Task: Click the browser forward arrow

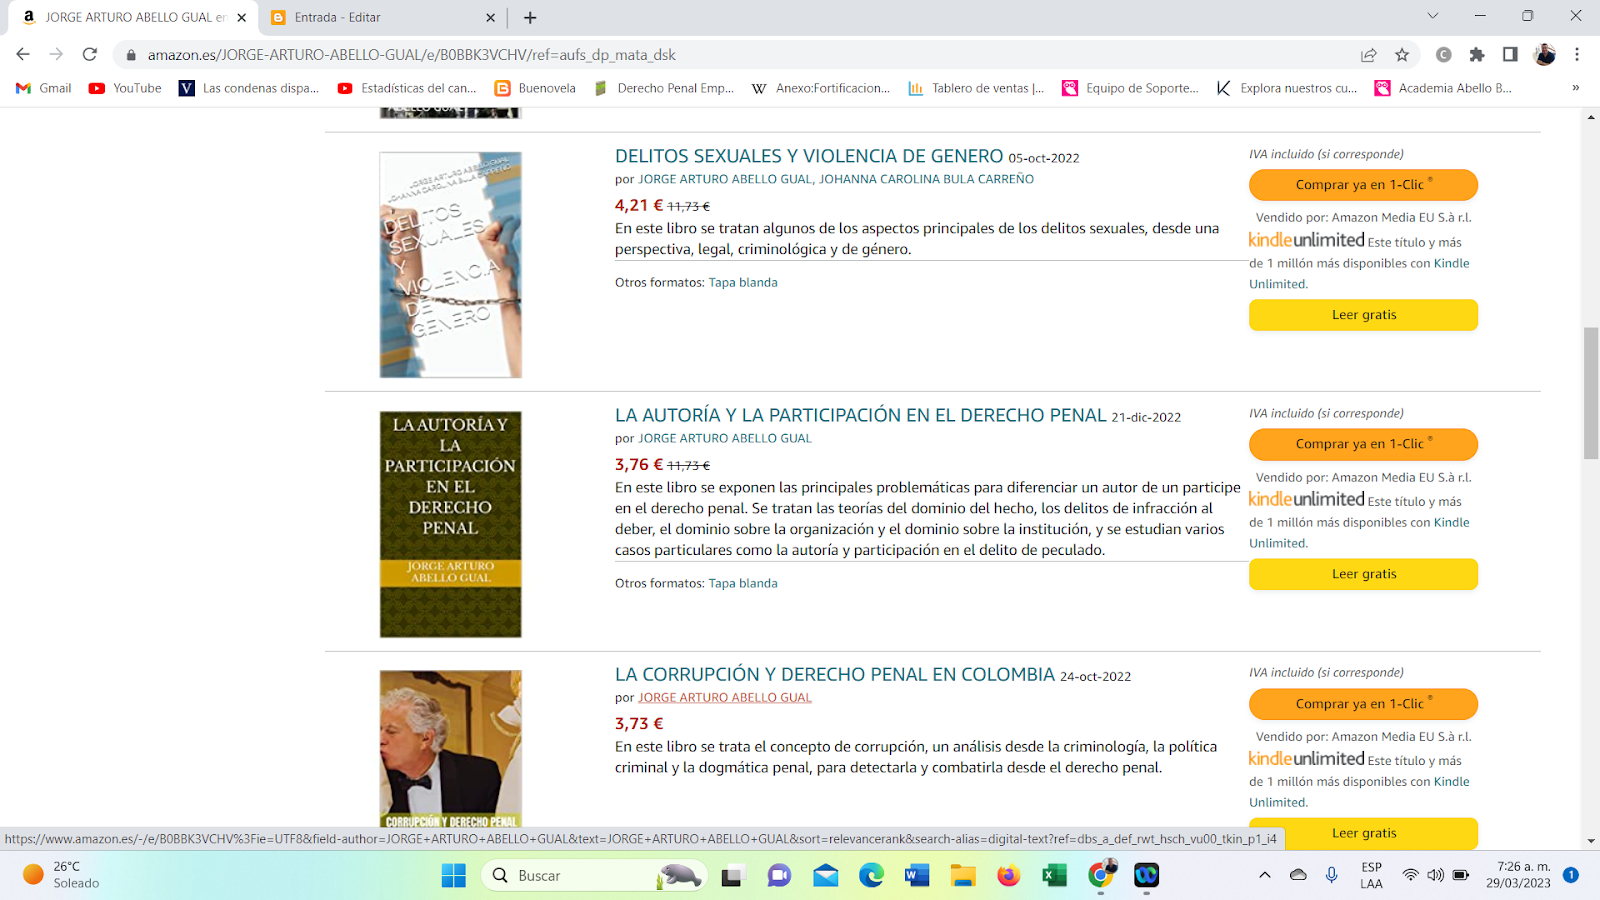Action: tap(56, 54)
